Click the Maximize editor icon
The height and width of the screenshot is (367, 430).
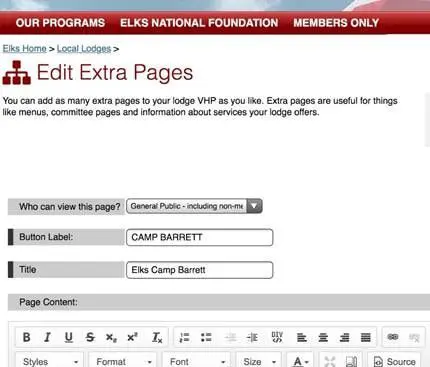[330, 361]
